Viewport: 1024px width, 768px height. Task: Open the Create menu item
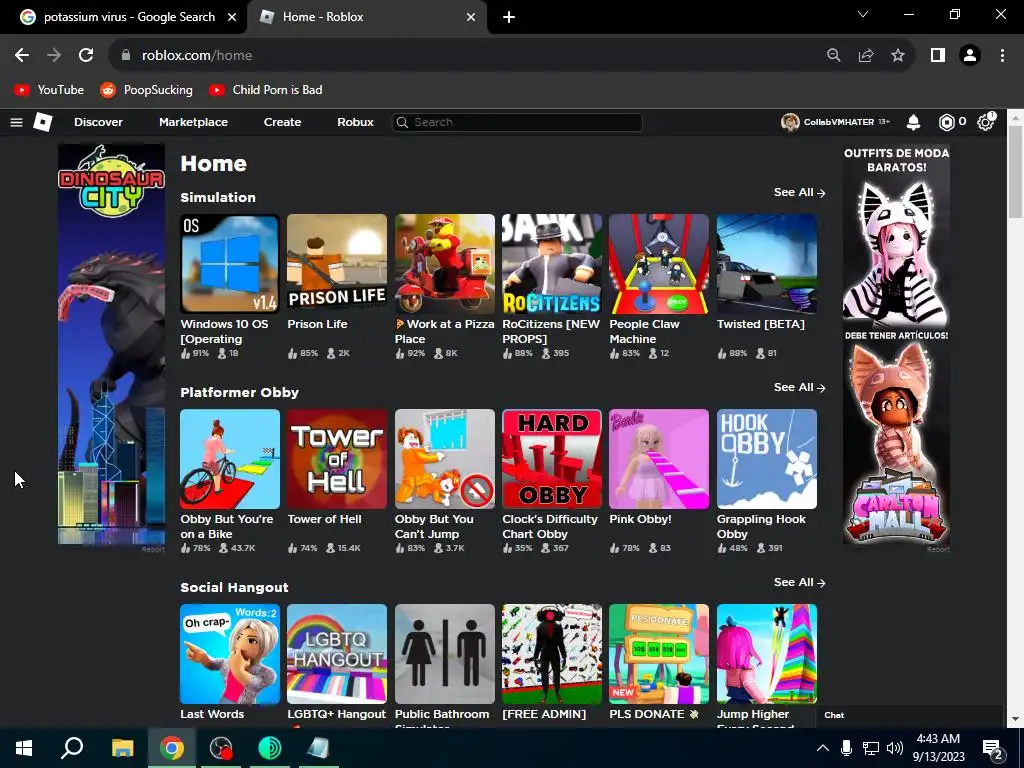point(282,122)
